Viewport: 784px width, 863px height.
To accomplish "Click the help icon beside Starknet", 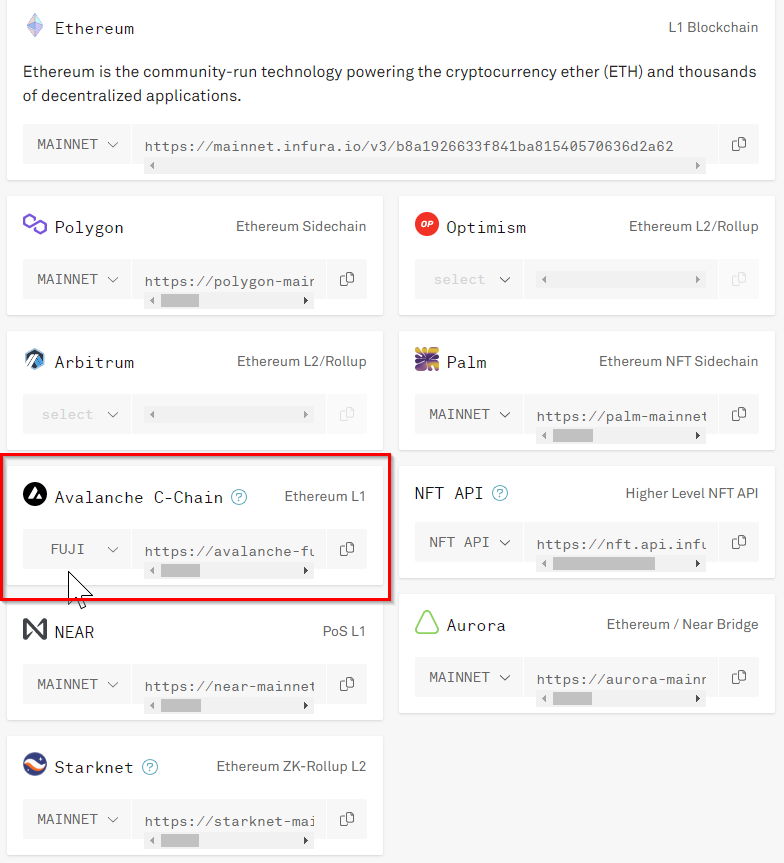I will tap(150, 767).
